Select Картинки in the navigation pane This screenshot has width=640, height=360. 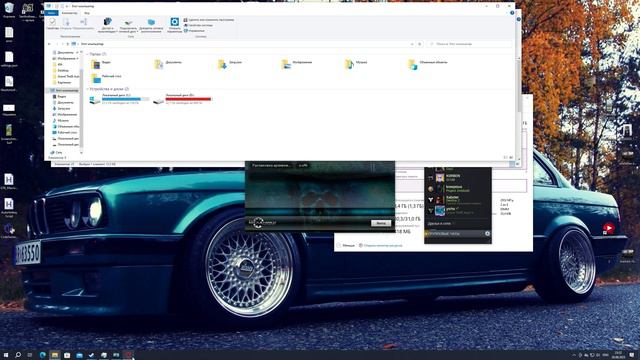pyautogui.click(x=62, y=82)
